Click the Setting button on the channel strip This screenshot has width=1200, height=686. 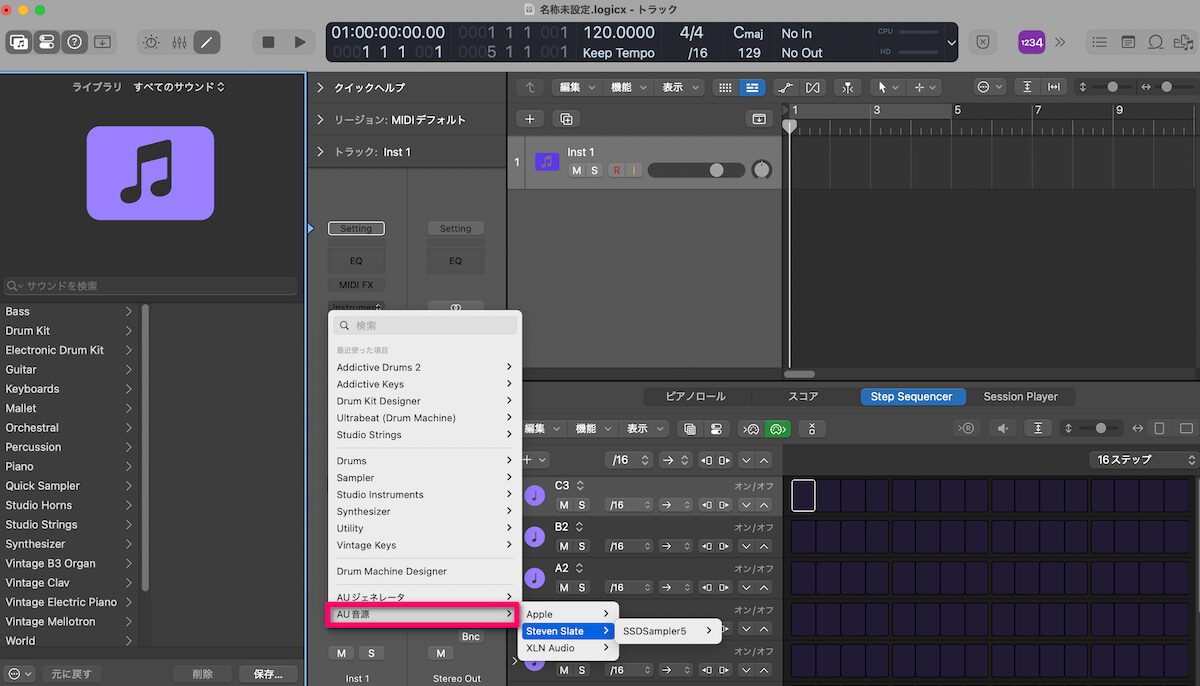pos(356,228)
